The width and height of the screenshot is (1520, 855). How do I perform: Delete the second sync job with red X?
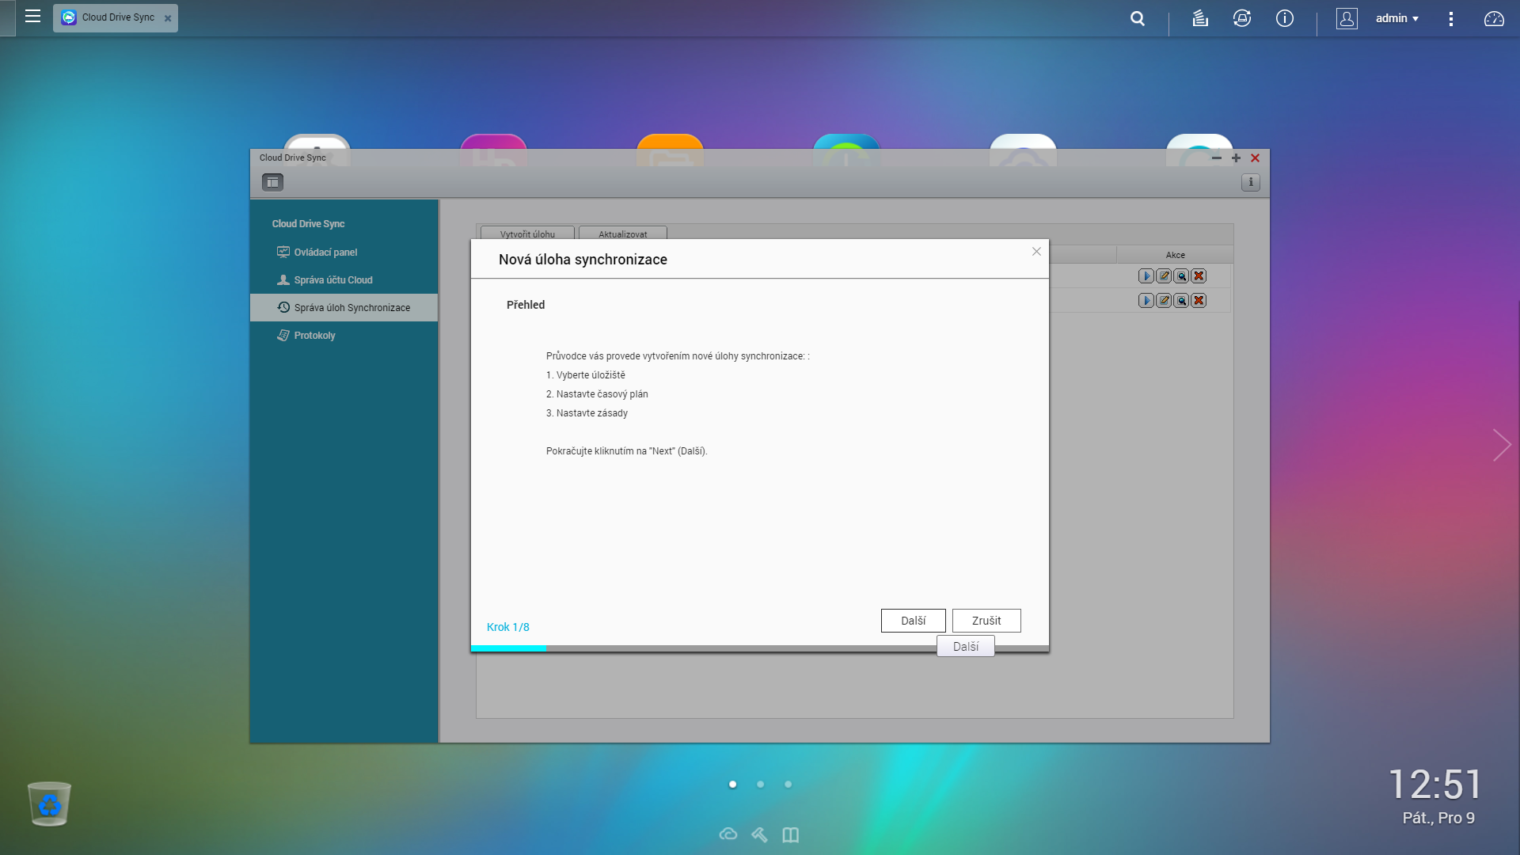(x=1199, y=300)
